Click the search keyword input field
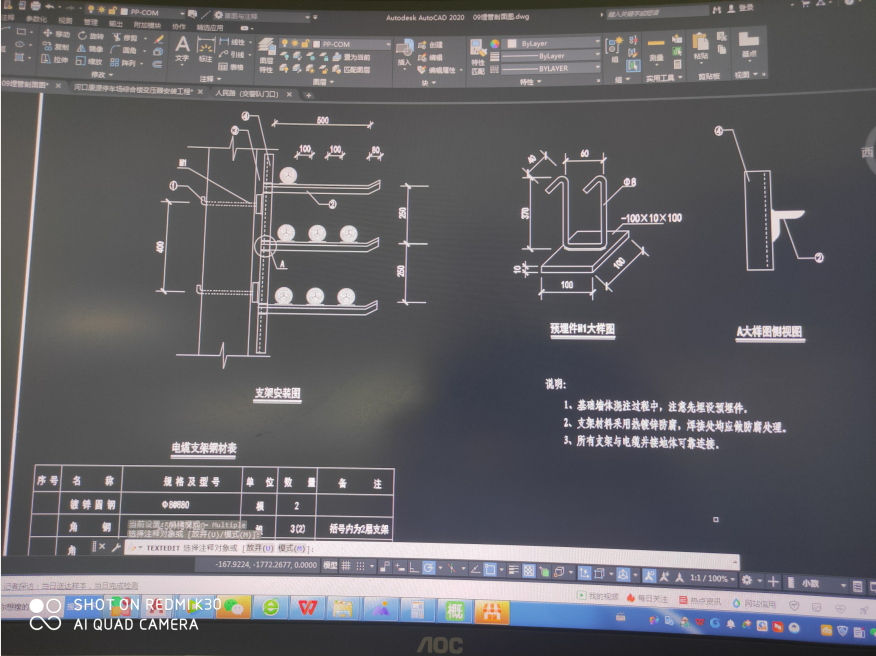Viewport: 876px width, 656px height. pyautogui.click(x=657, y=12)
